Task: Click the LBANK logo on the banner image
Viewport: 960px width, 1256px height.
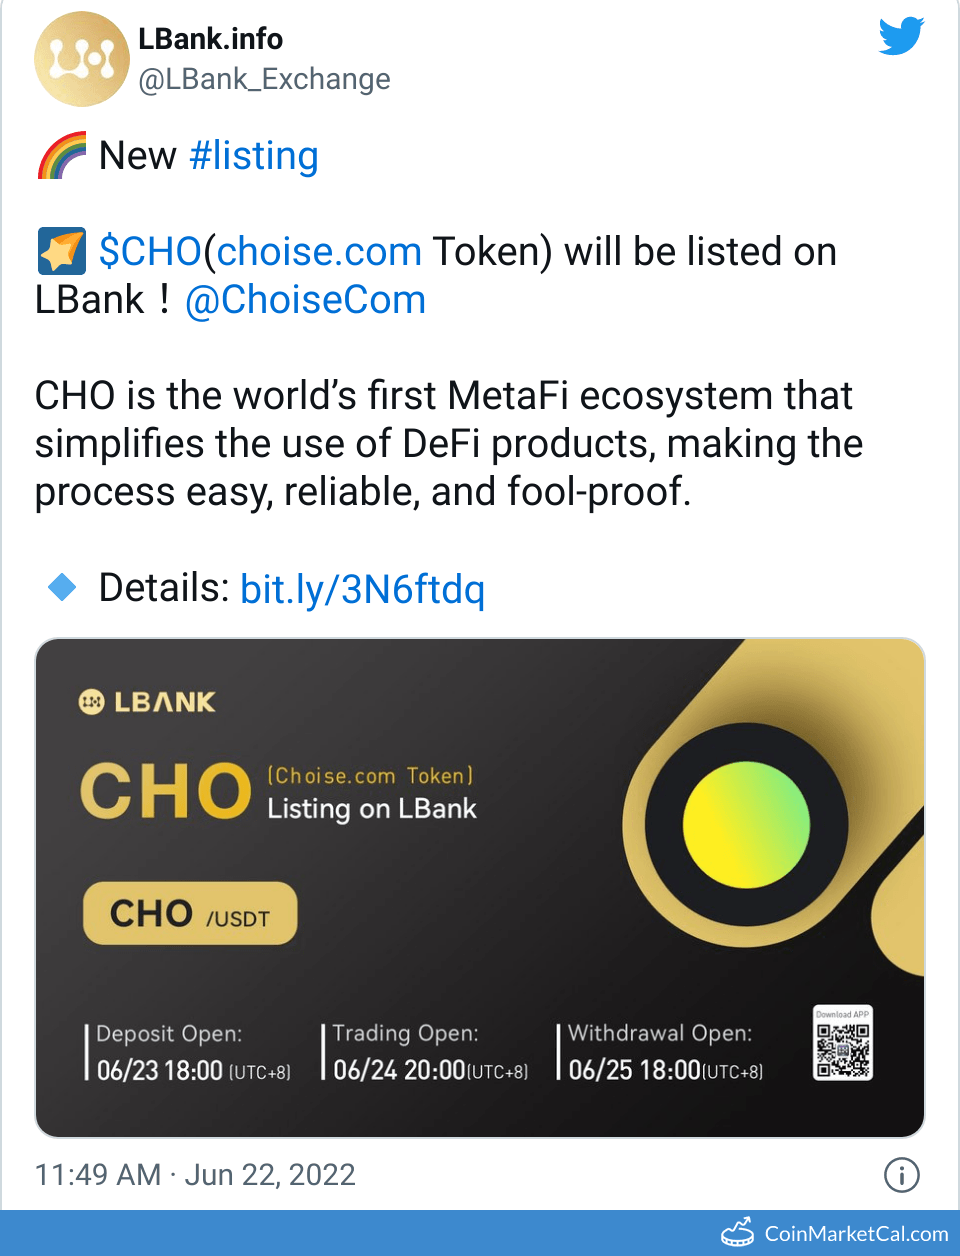Action: pyautogui.click(x=148, y=701)
